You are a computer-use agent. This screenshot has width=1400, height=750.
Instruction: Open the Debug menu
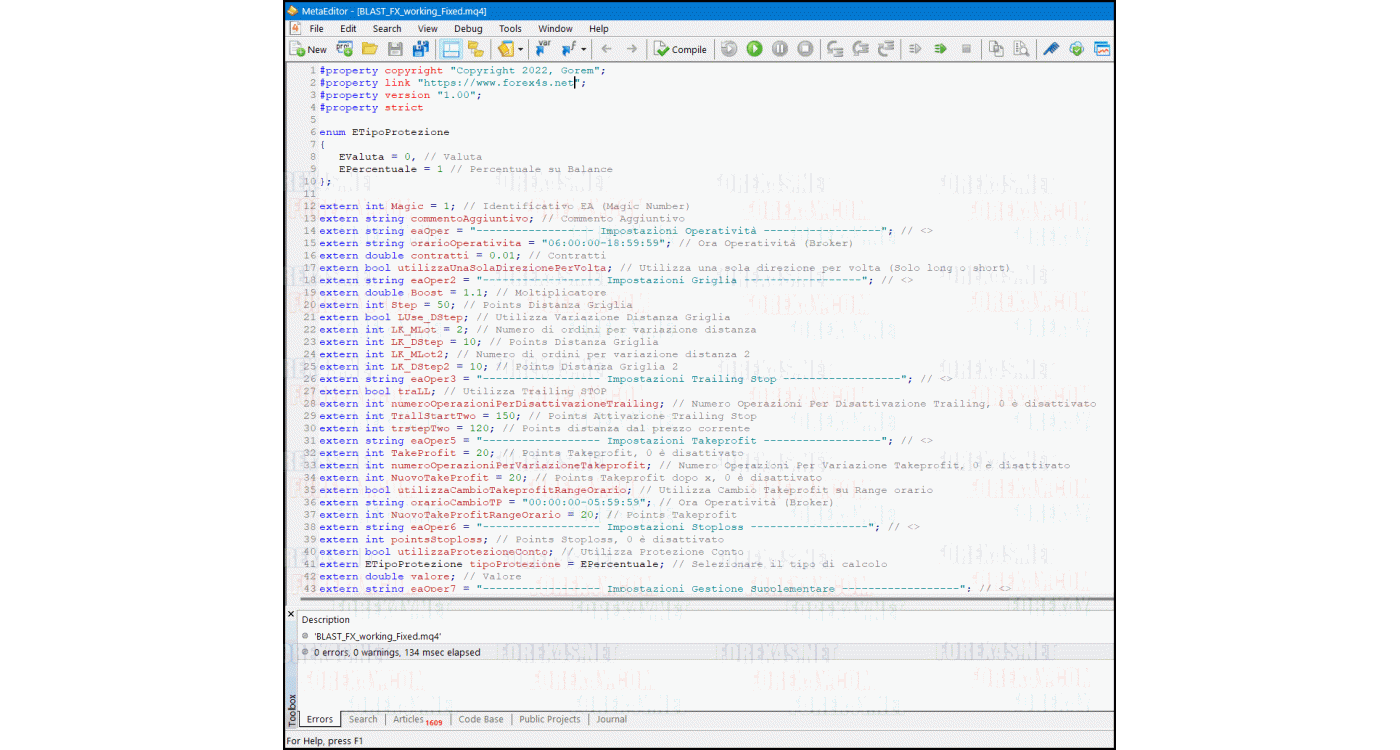468,28
